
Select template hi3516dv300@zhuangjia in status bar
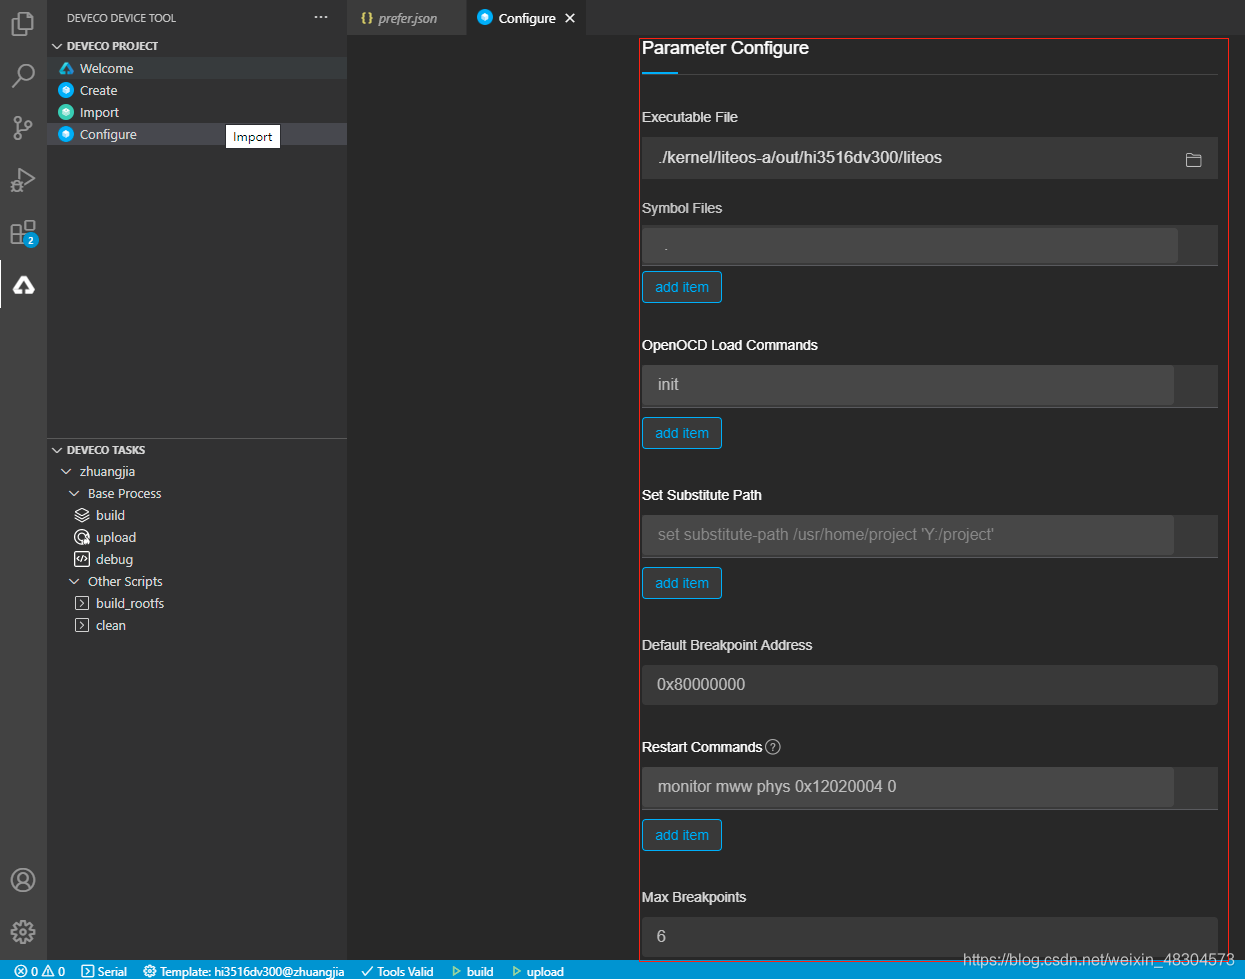243,971
